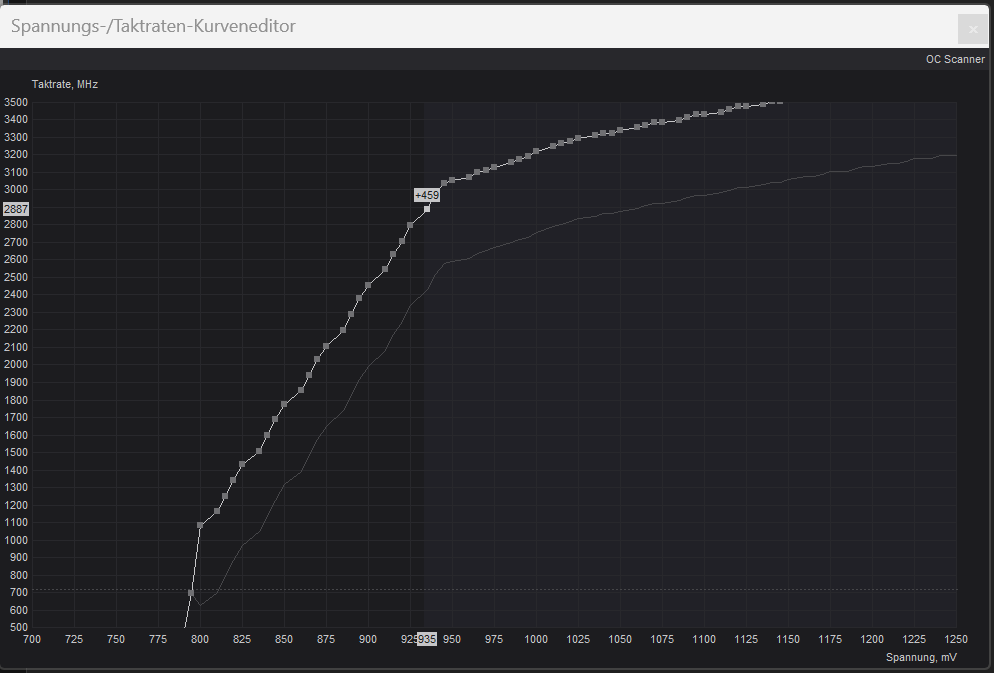
Task: Click the 1050 label on voltage axis
Action: [620, 639]
